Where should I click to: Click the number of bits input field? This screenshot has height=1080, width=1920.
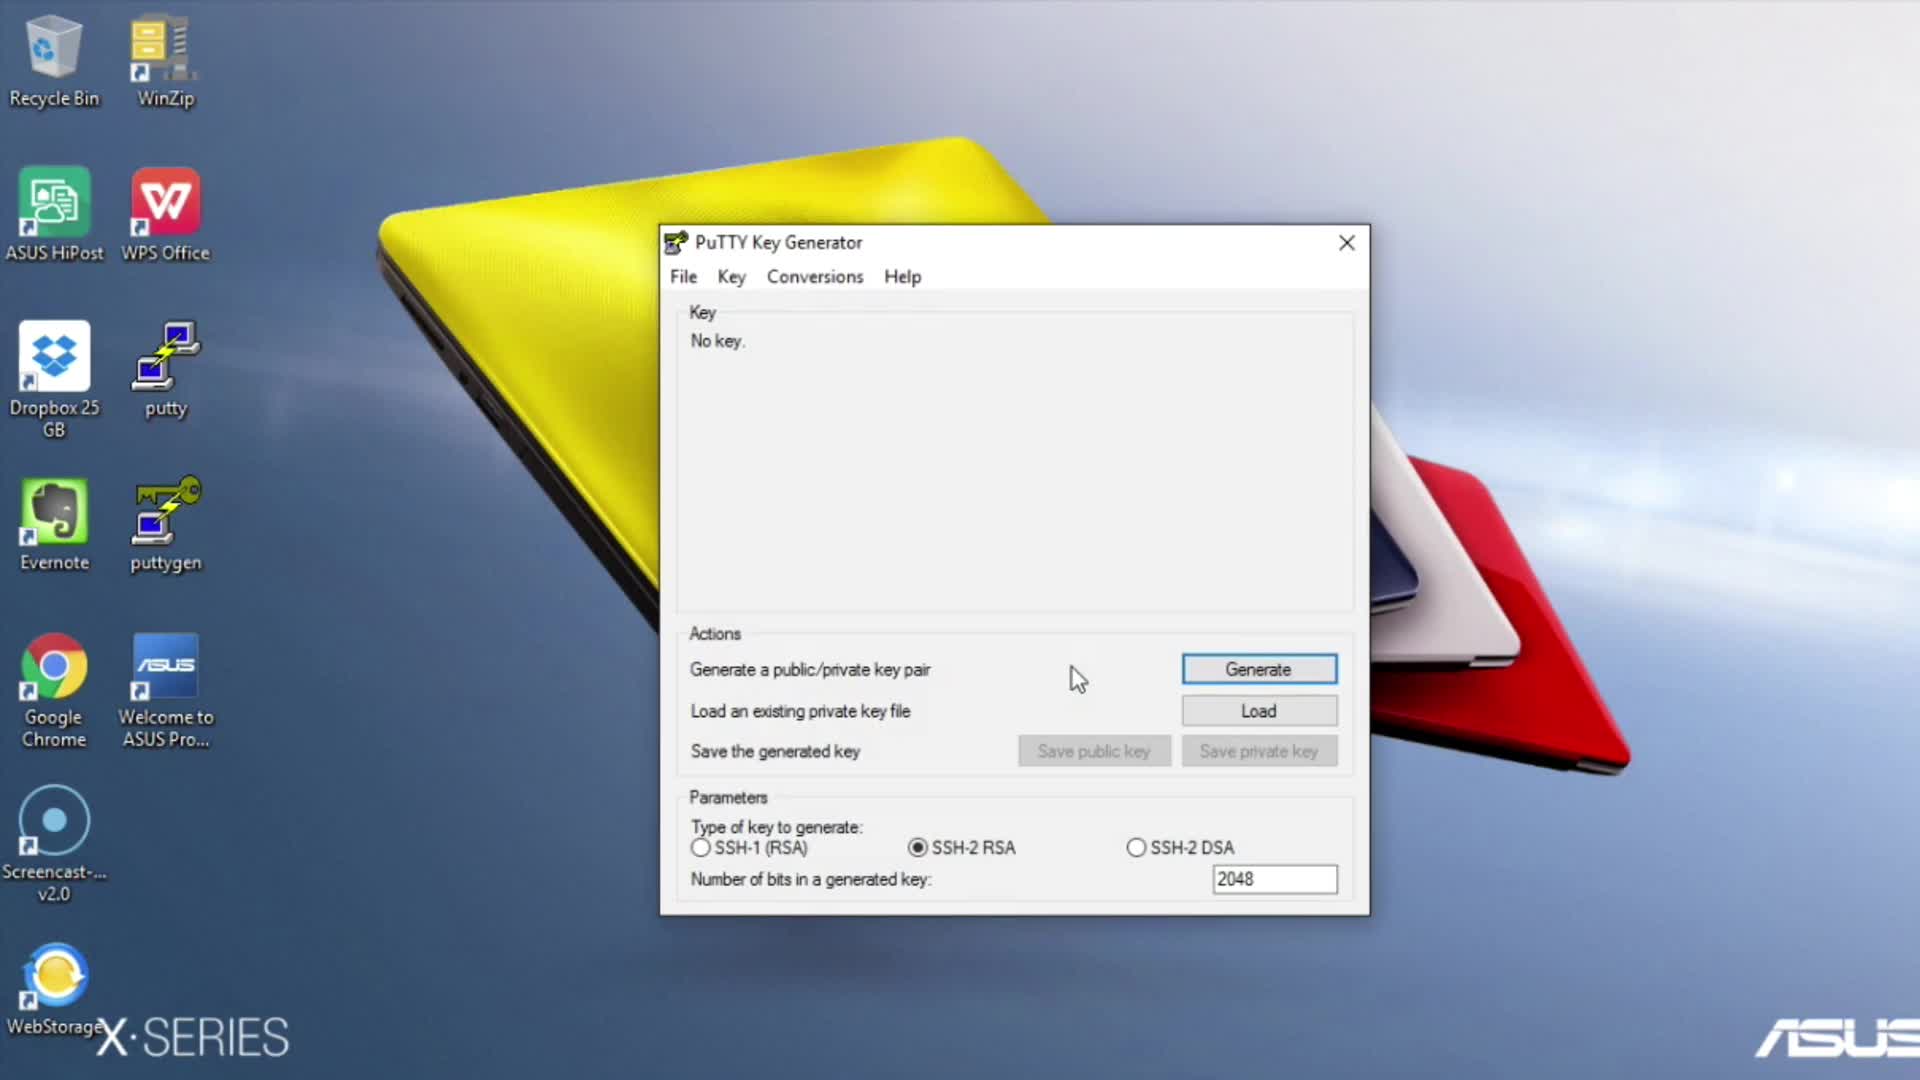click(x=1274, y=879)
